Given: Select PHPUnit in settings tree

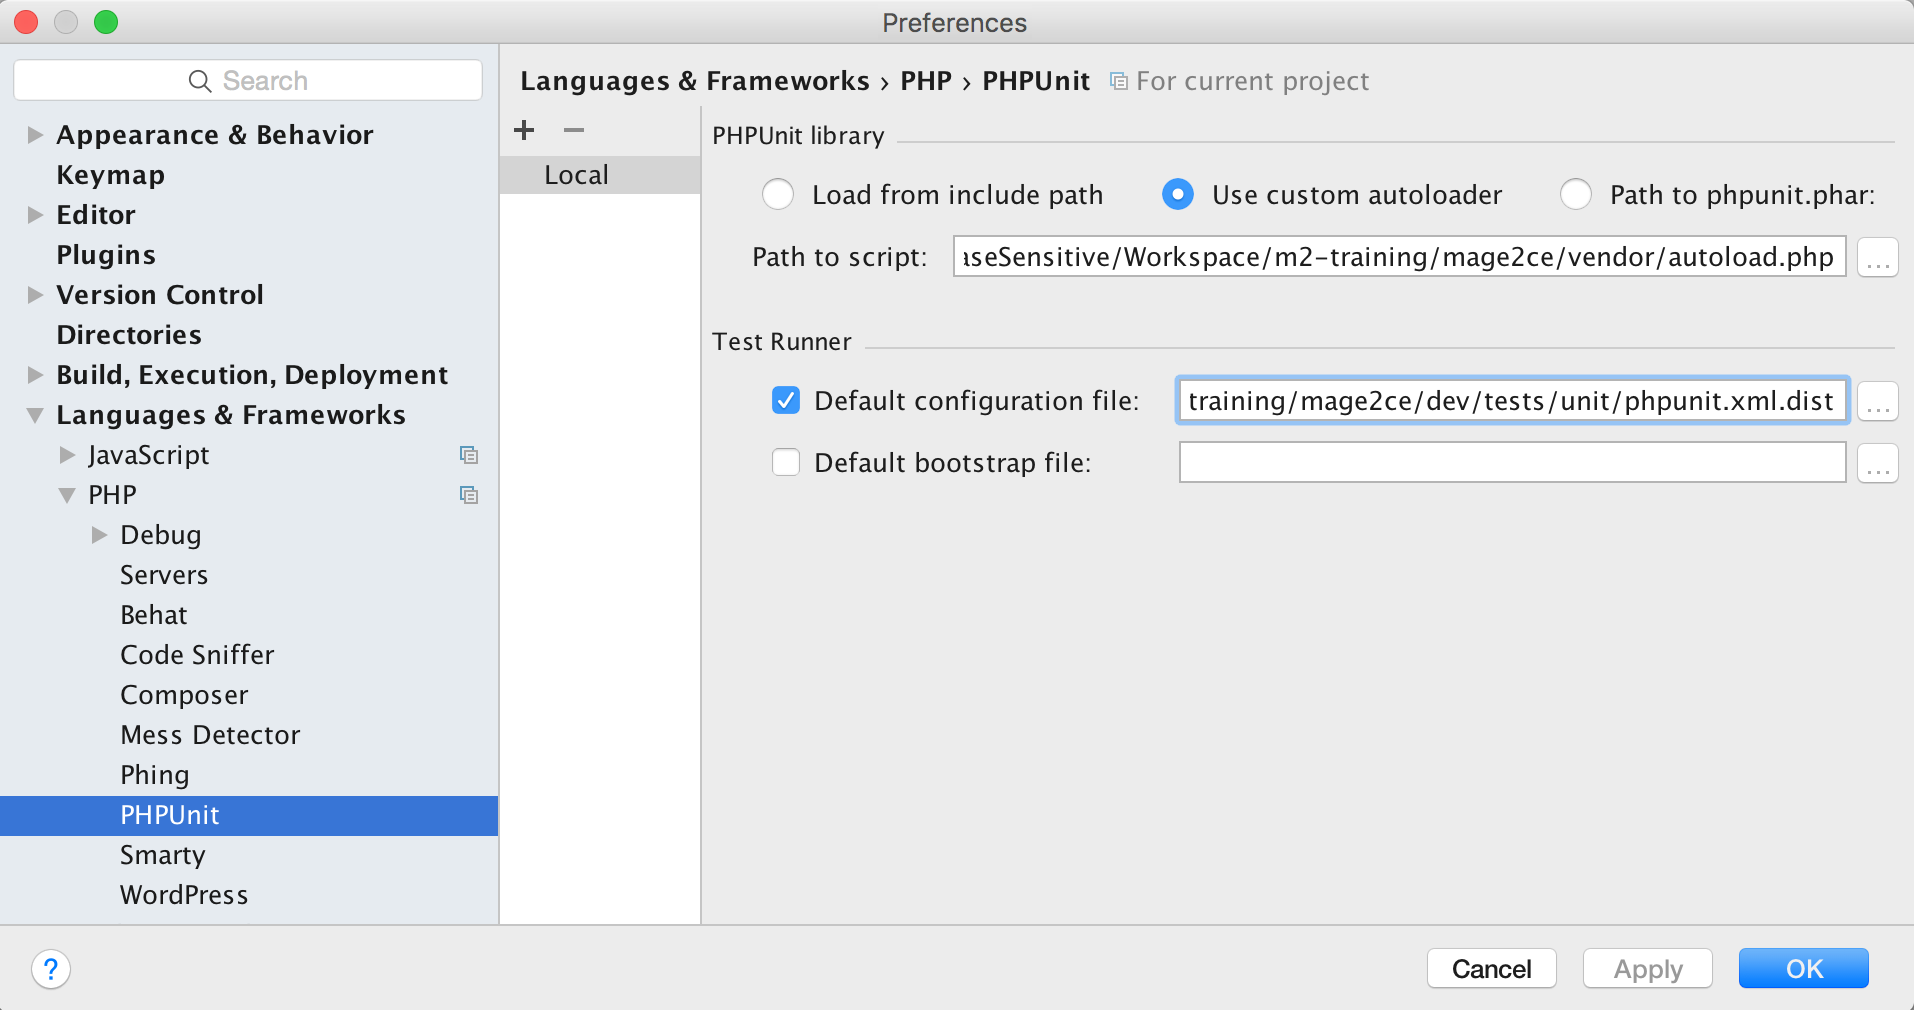Looking at the screenshot, I should [249, 815].
